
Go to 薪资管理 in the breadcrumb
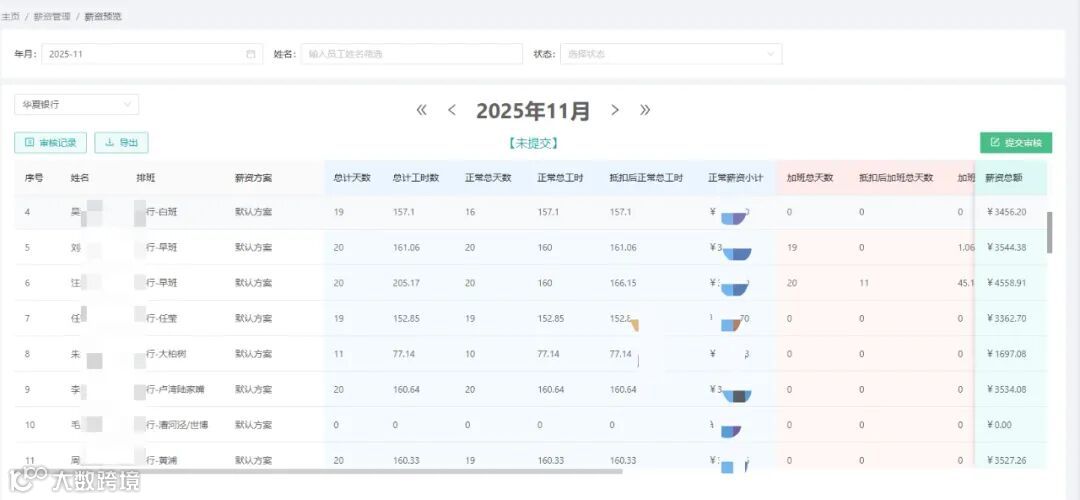[x=52, y=17]
